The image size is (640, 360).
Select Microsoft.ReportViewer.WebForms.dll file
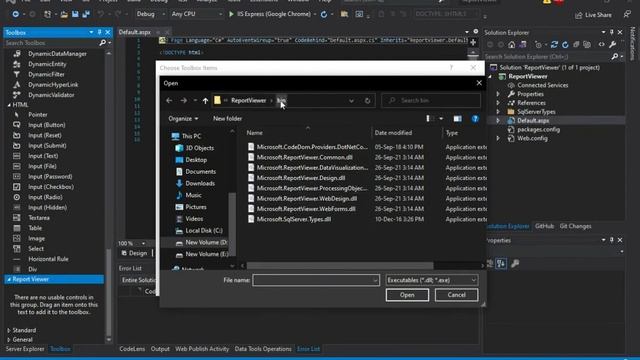pyautogui.click(x=306, y=209)
